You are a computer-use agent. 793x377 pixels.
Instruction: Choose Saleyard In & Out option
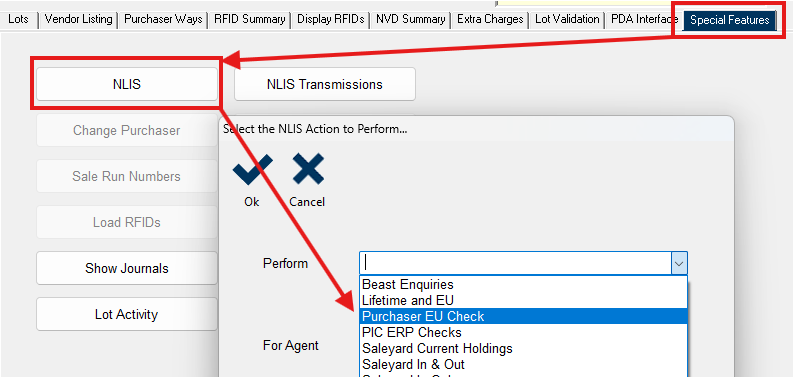523,364
